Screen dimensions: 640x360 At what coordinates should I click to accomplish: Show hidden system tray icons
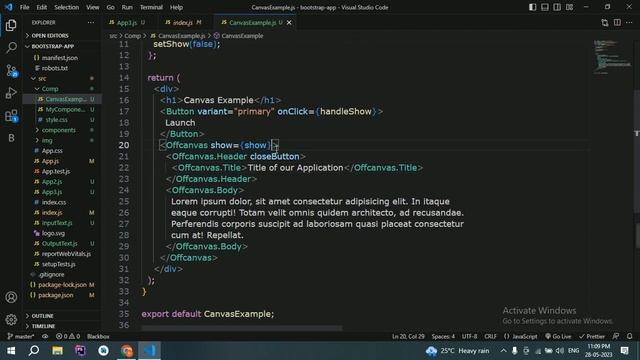503,351
